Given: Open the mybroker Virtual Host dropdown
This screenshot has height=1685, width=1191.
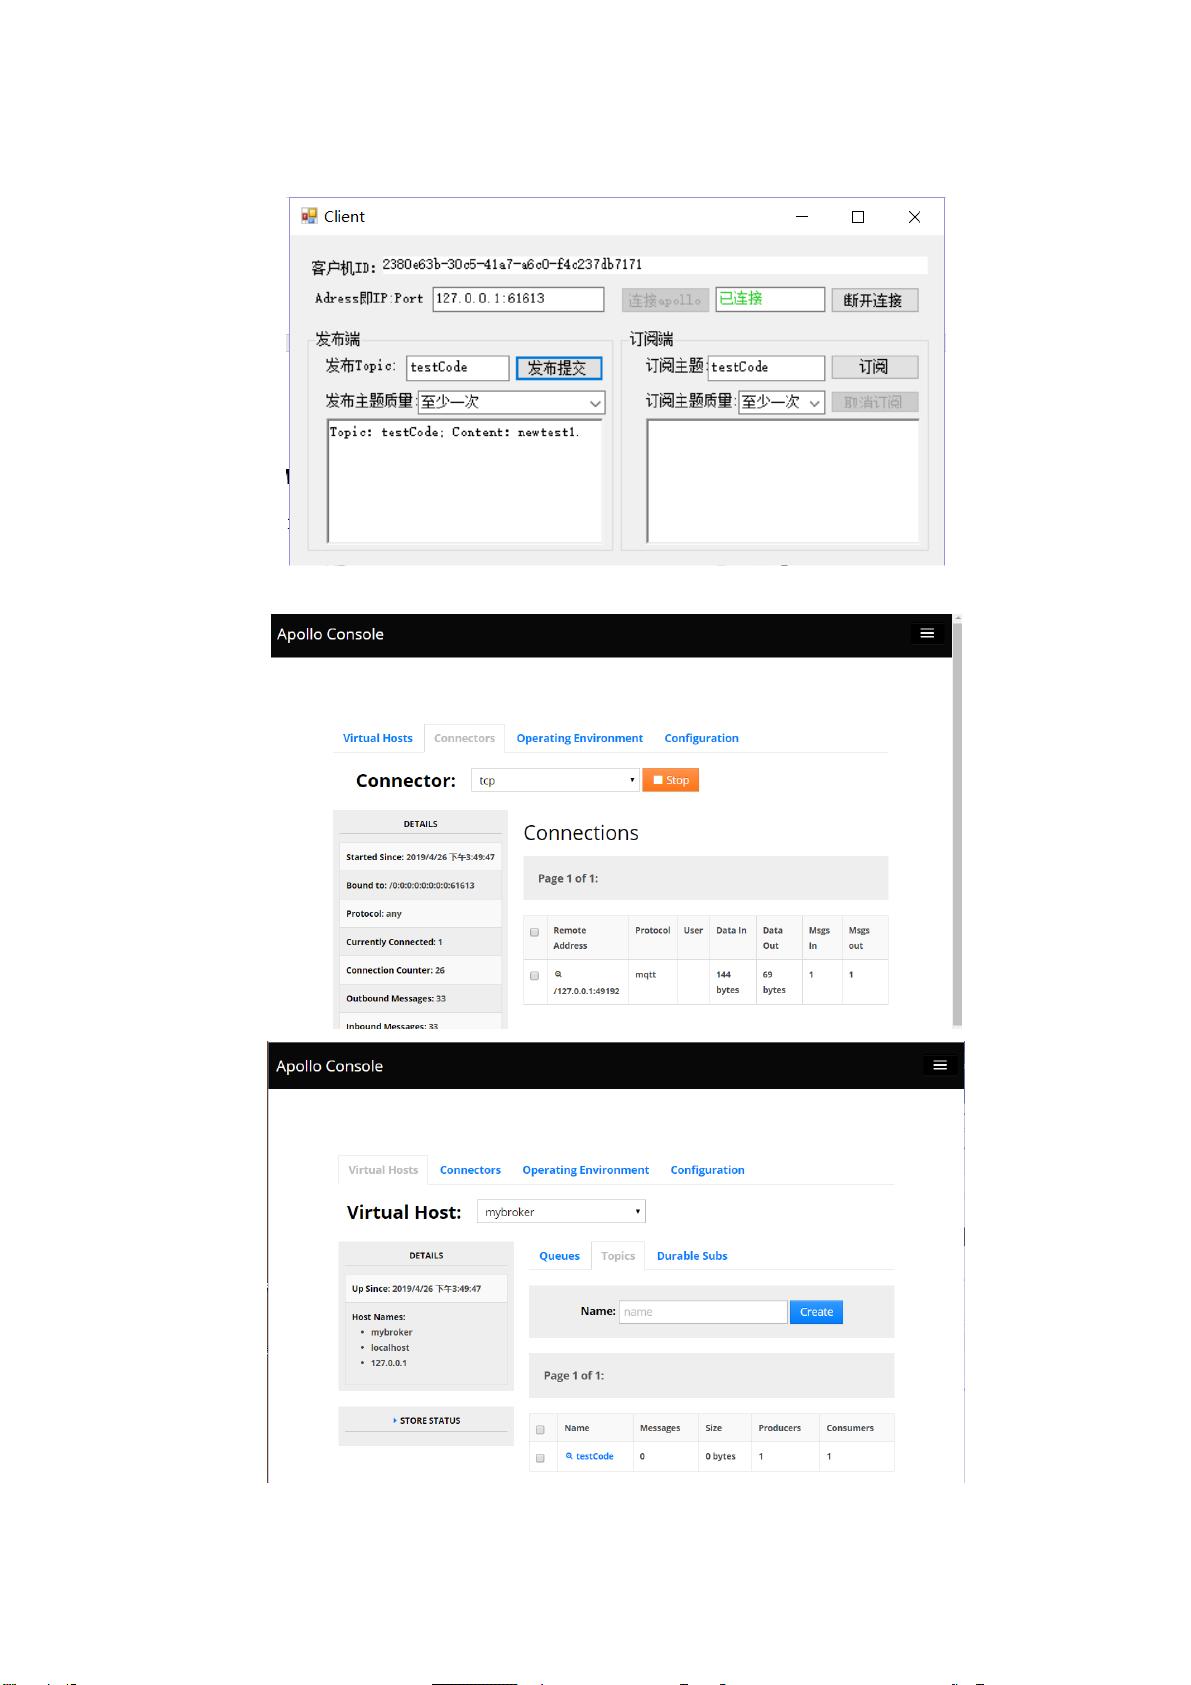Looking at the screenshot, I should coord(561,1212).
